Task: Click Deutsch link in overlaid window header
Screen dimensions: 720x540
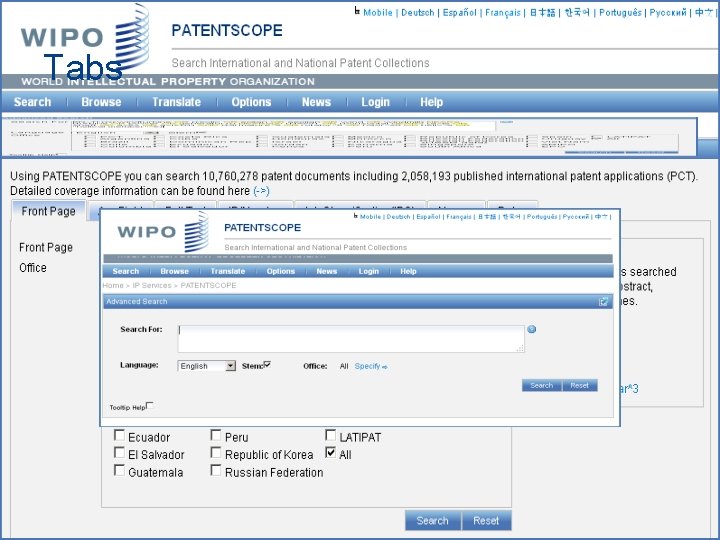Action: (x=399, y=216)
